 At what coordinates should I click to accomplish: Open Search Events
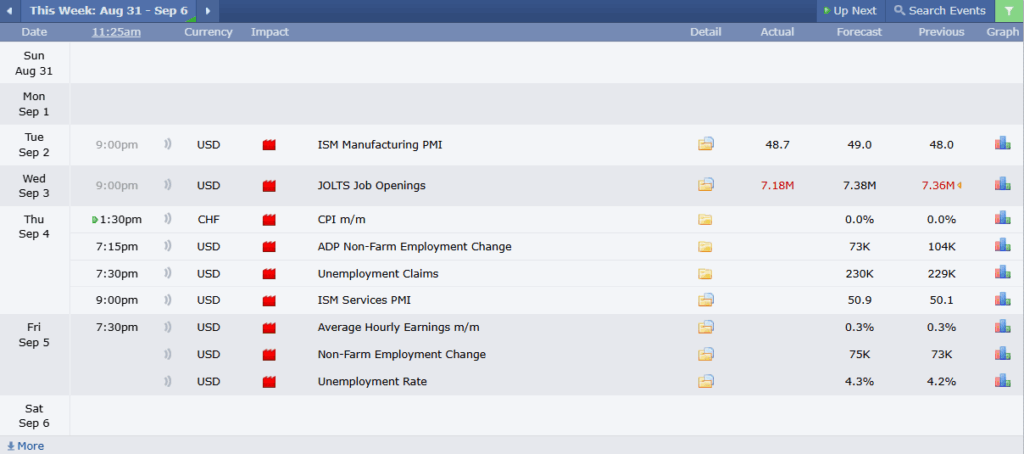[x=940, y=11]
